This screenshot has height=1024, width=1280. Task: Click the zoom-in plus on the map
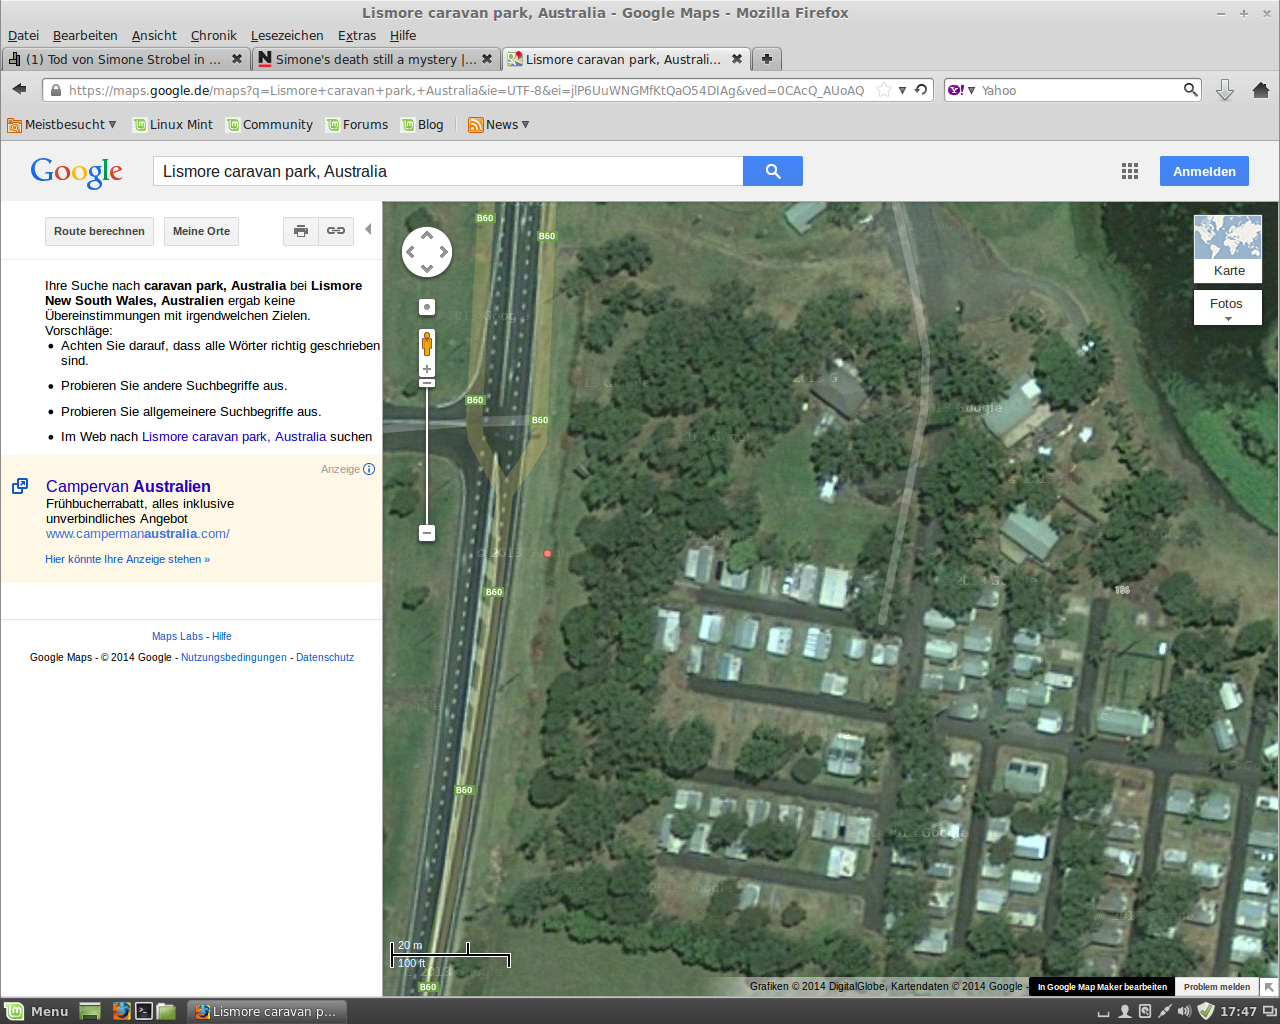(427, 369)
